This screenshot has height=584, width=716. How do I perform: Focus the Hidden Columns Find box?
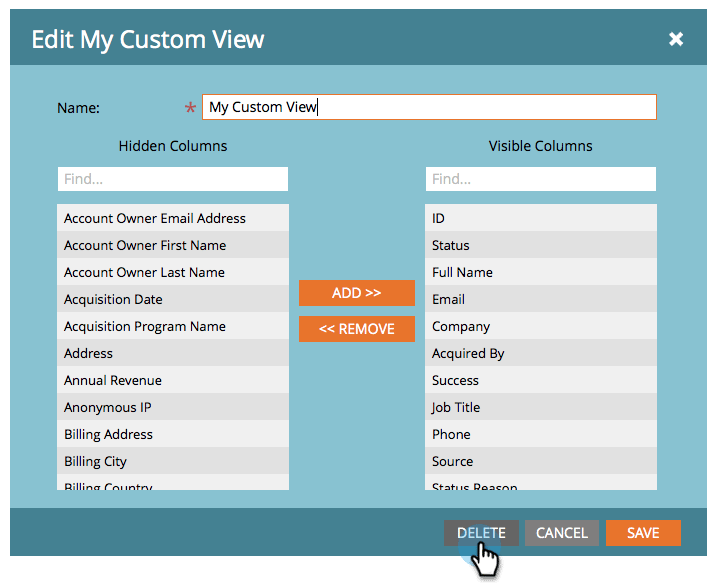coord(173,179)
